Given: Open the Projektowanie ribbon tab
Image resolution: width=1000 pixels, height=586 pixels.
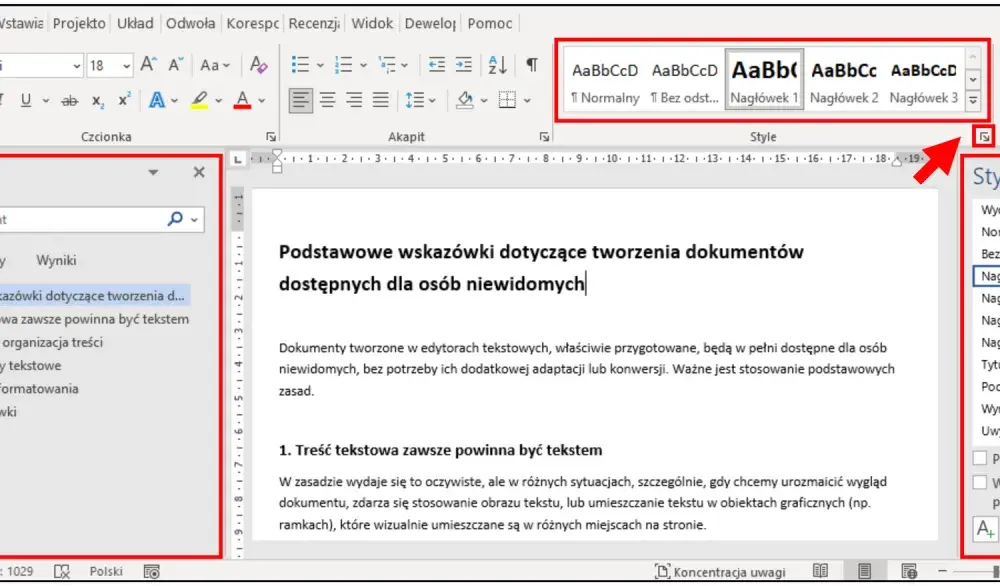Looking at the screenshot, I should [x=79, y=24].
